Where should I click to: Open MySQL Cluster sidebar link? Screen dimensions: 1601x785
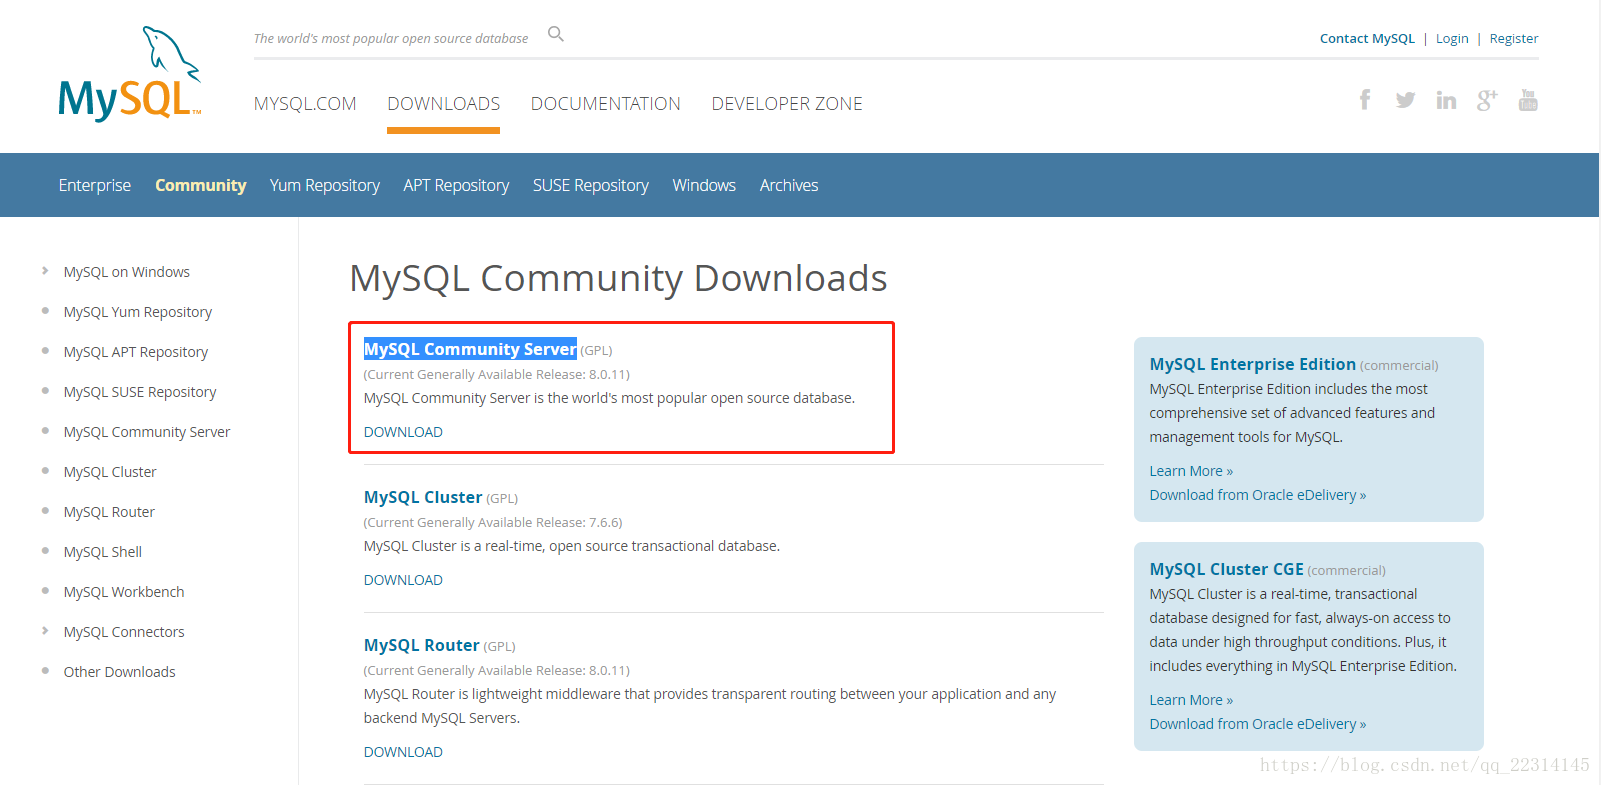point(110,472)
